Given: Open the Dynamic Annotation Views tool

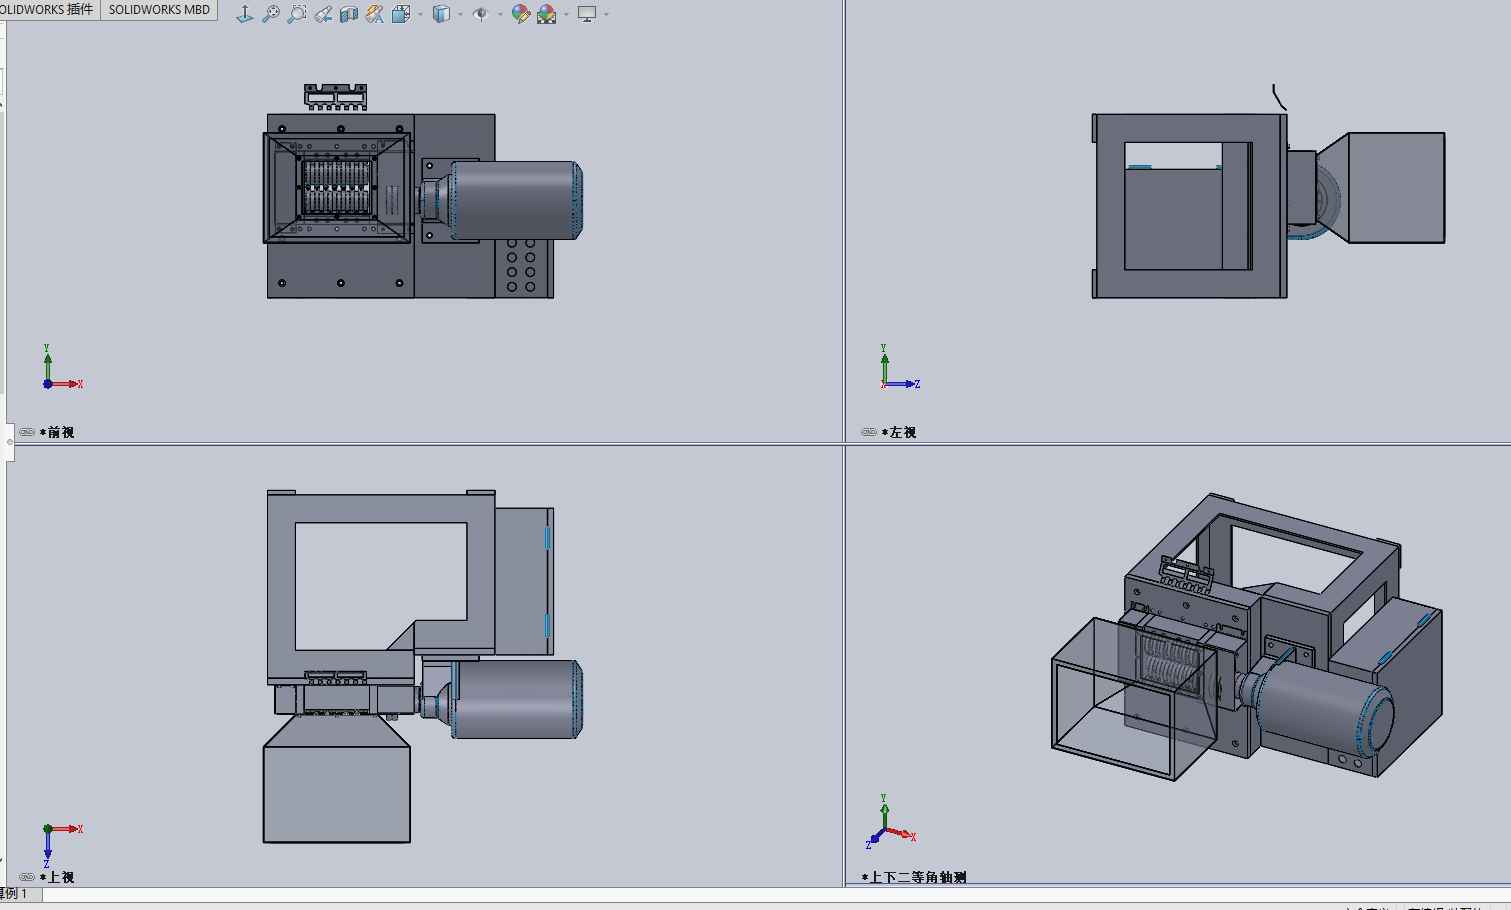Looking at the screenshot, I should coord(375,14).
